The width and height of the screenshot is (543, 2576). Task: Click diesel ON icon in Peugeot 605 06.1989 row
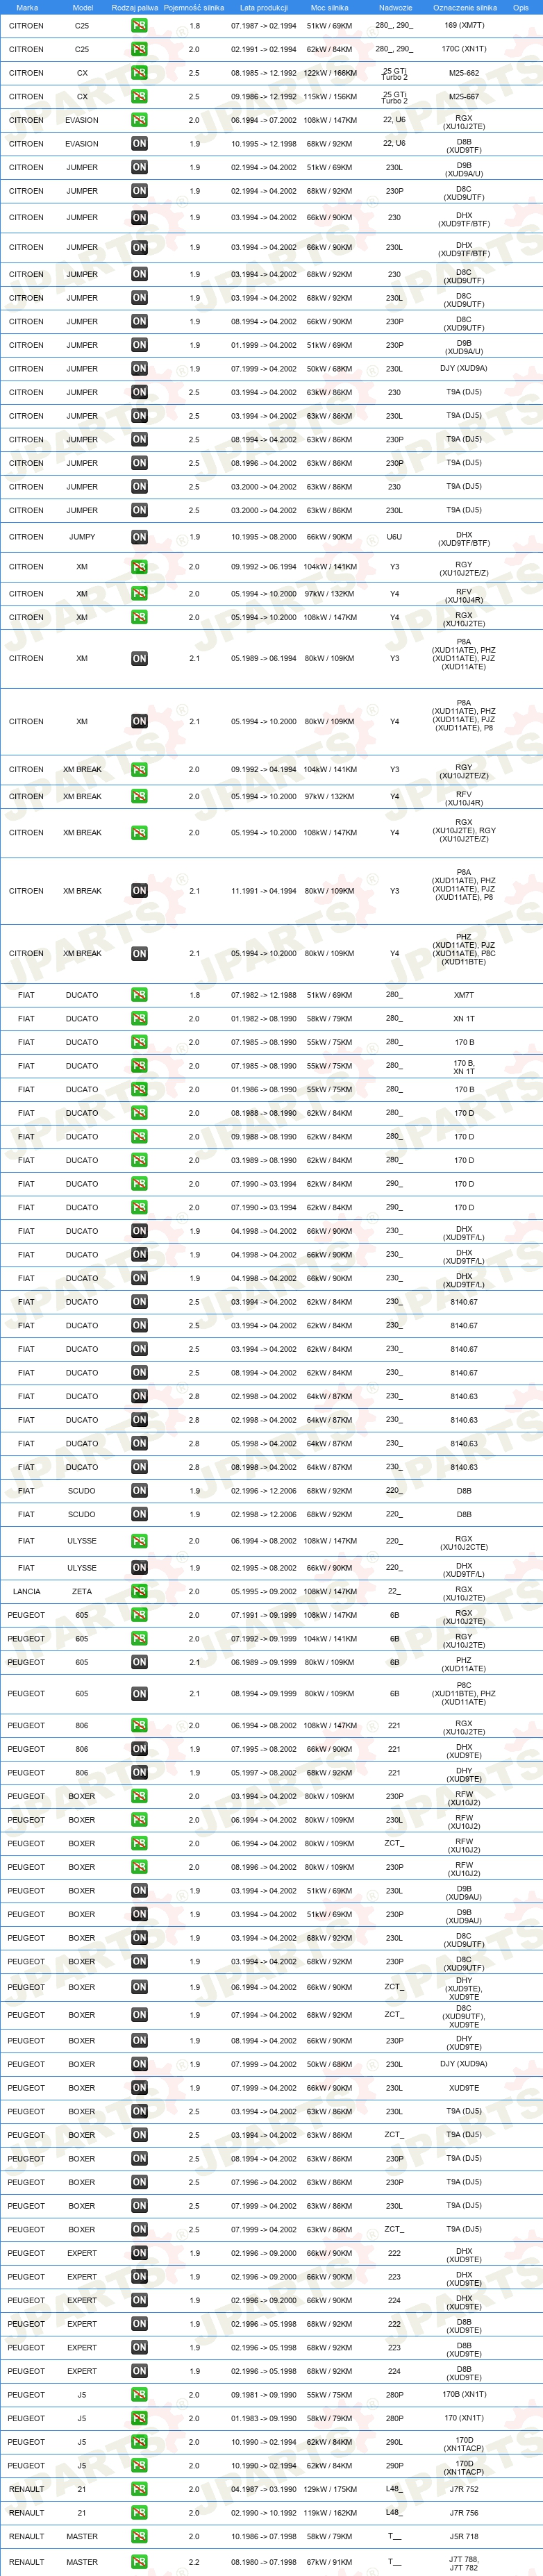click(139, 1662)
